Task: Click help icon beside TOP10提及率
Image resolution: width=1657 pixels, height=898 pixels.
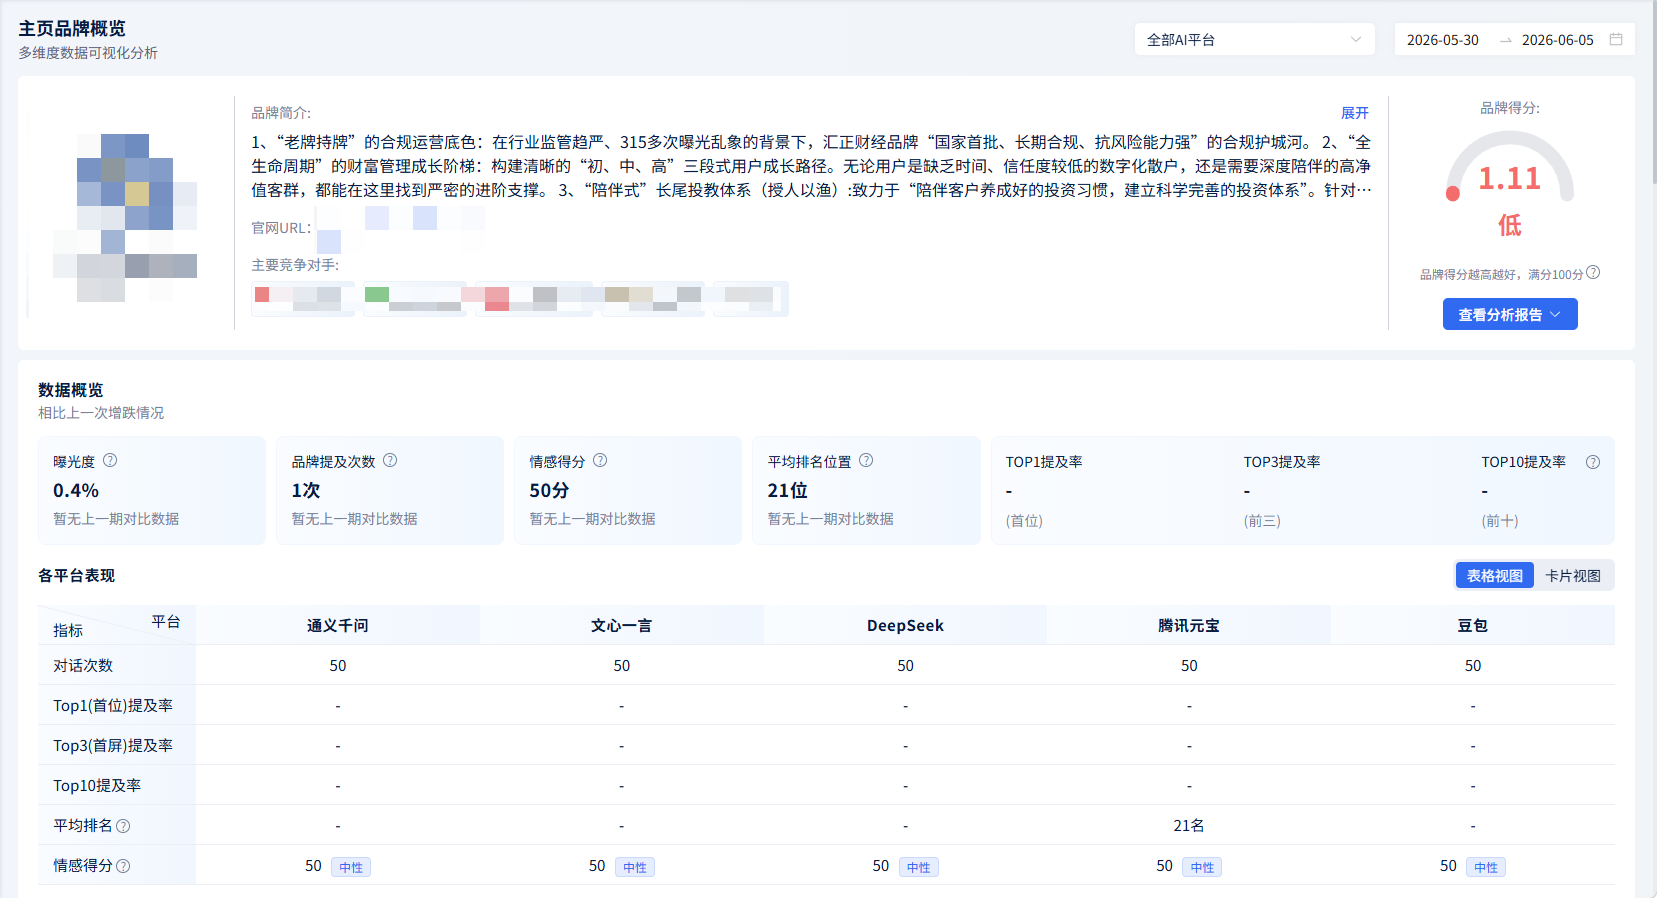Action: [1593, 462]
